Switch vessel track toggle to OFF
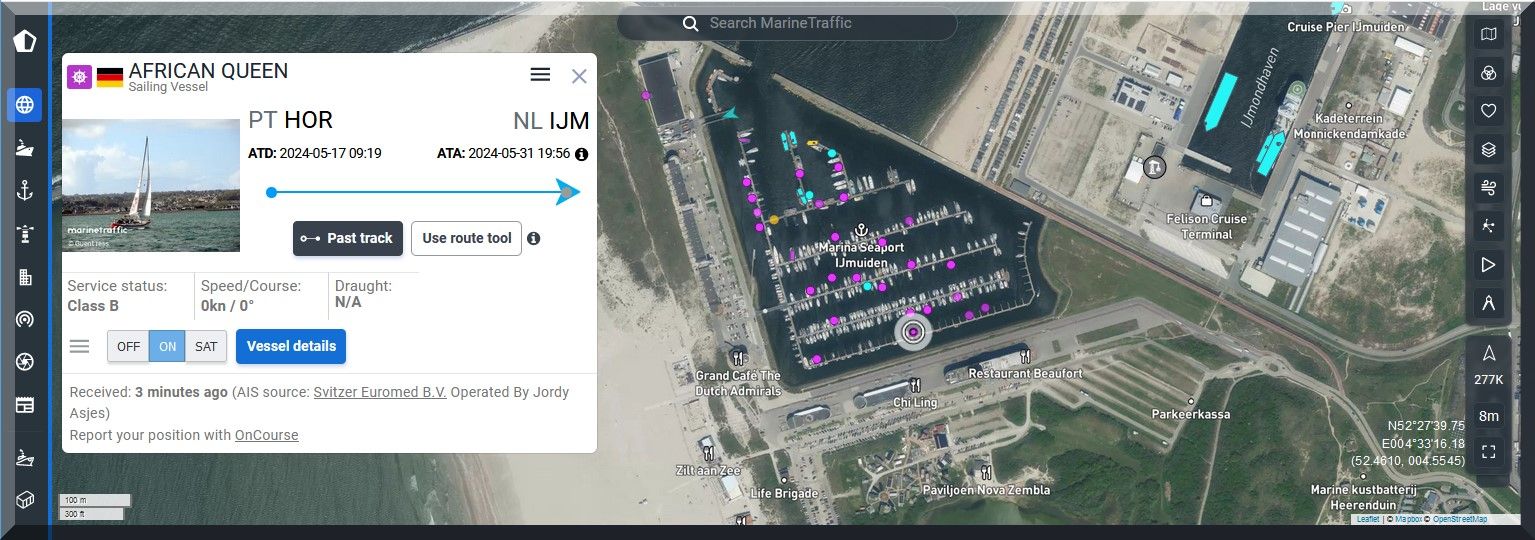The height and width of the screenshot is (540, 1535). click(x=128, y=347)
